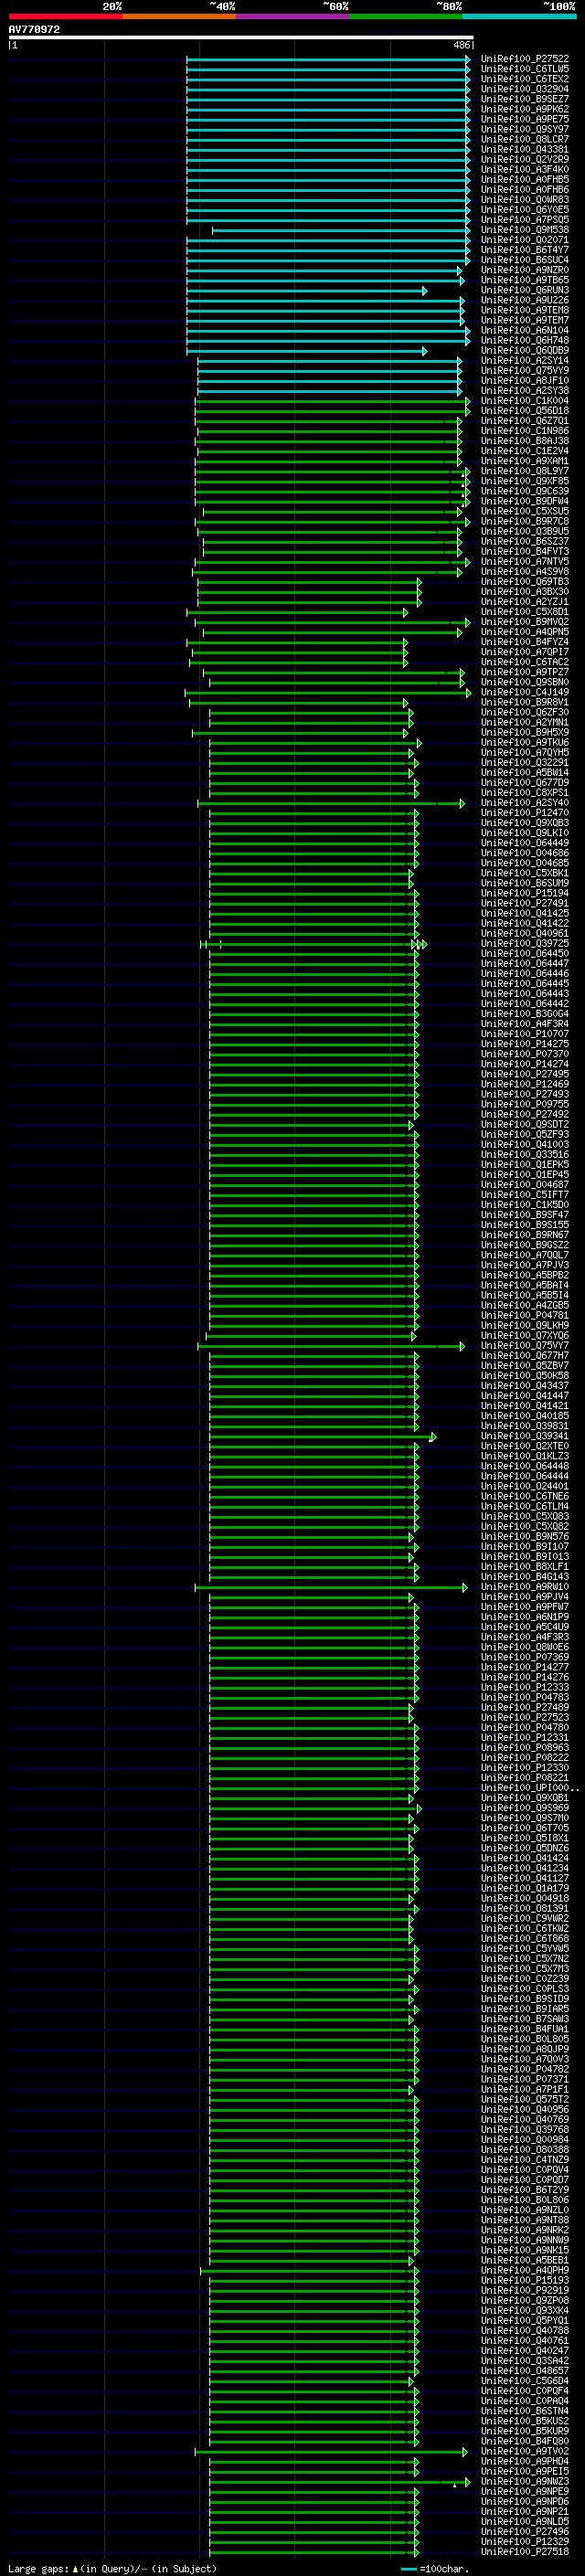Select label UniRef100_Q41003
The image size is (585, 2576).
[525, 1144]
